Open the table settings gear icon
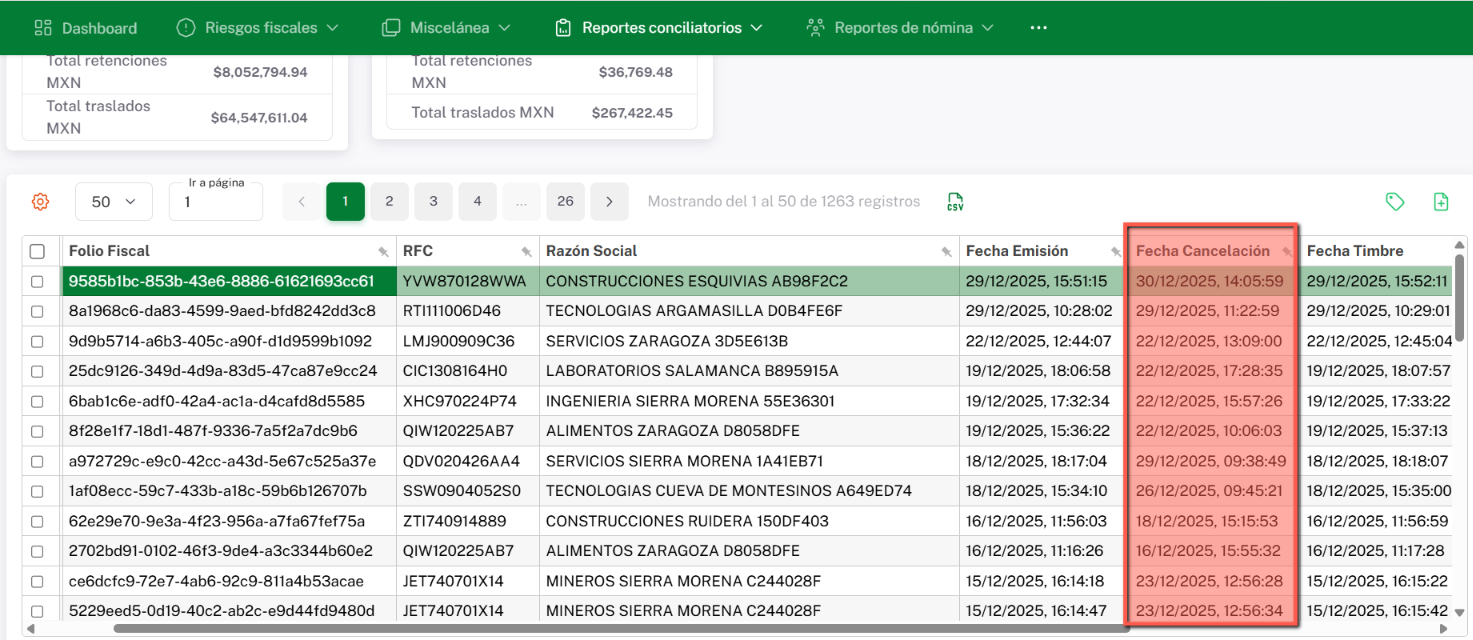This screenshot has width=1473, height=640. (40, 202)
